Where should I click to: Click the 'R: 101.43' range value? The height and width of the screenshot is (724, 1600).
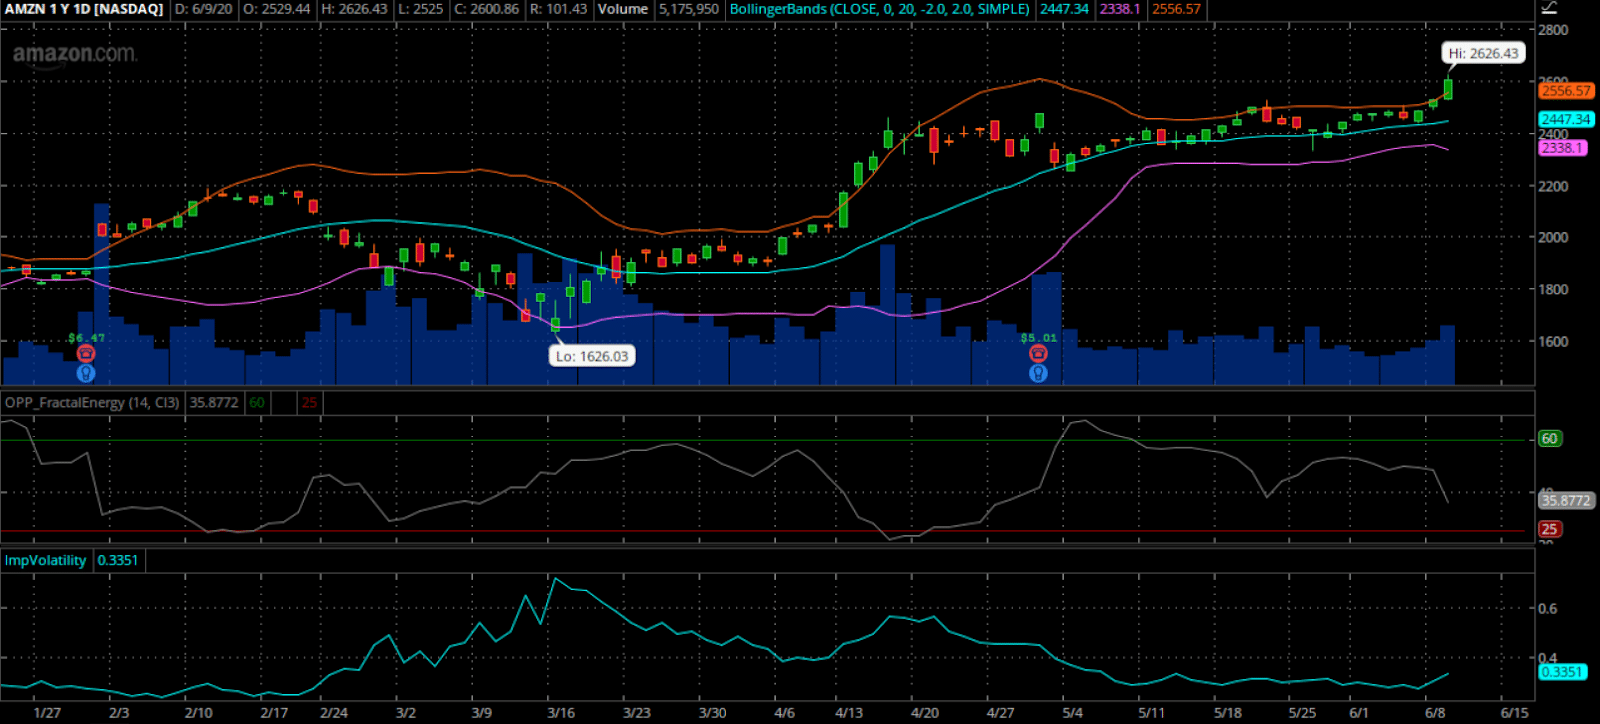click(x=558, y=9)
